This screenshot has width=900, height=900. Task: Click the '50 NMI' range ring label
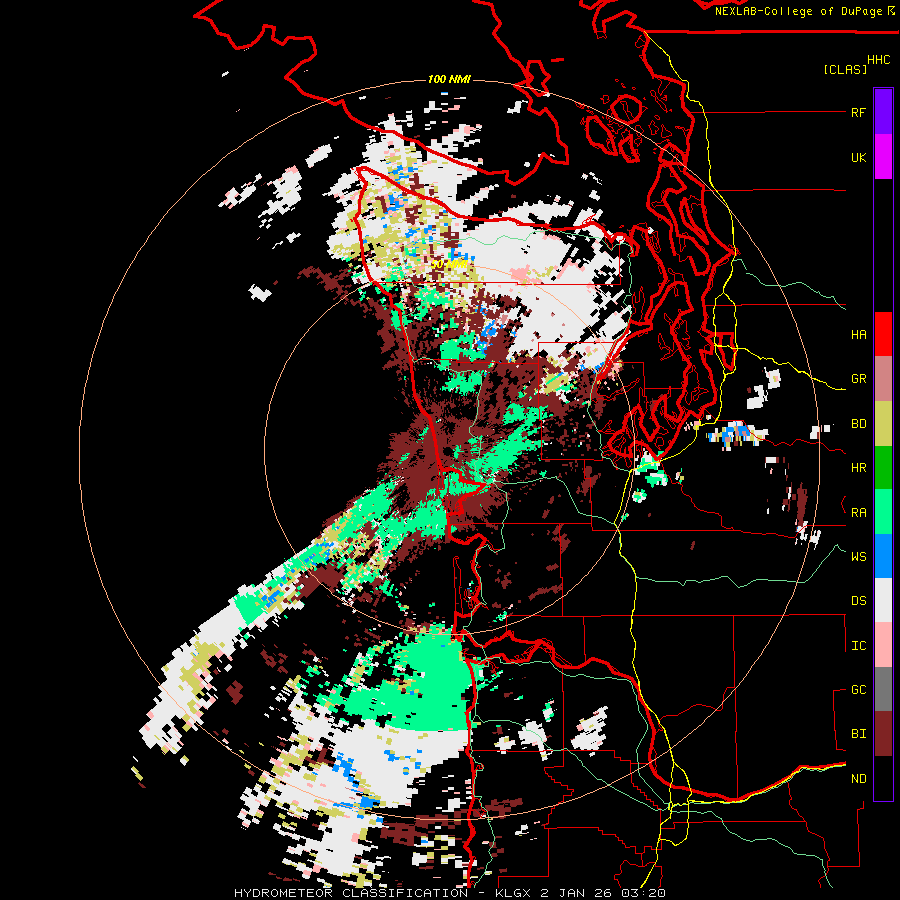point(449,265)
